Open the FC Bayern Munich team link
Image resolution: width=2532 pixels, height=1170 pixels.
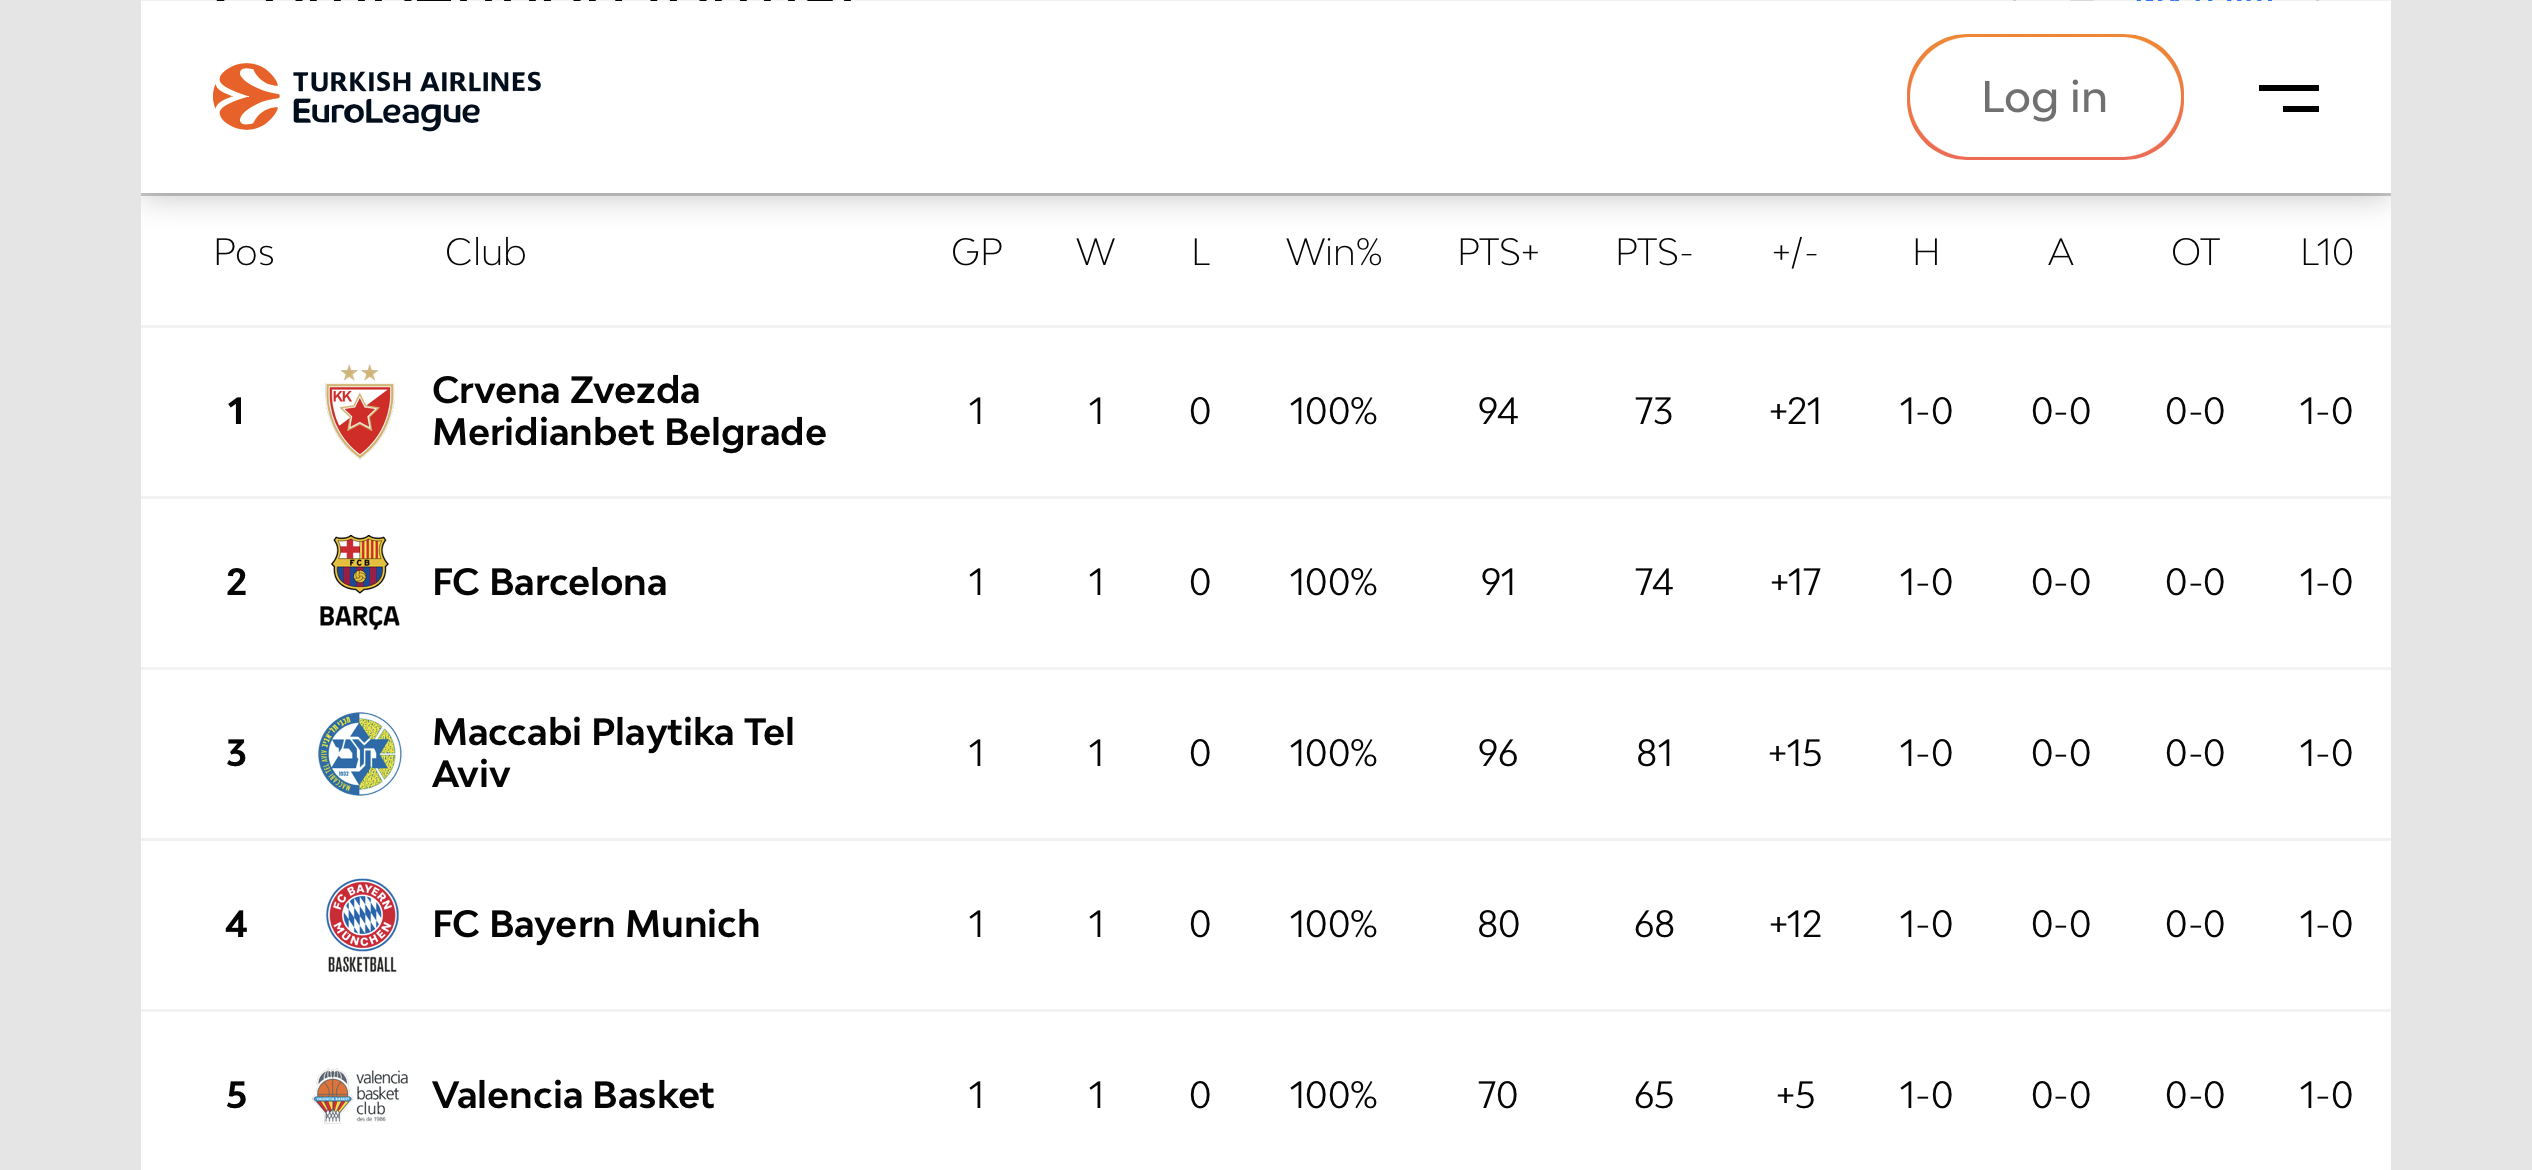click(x=596, y=924)
